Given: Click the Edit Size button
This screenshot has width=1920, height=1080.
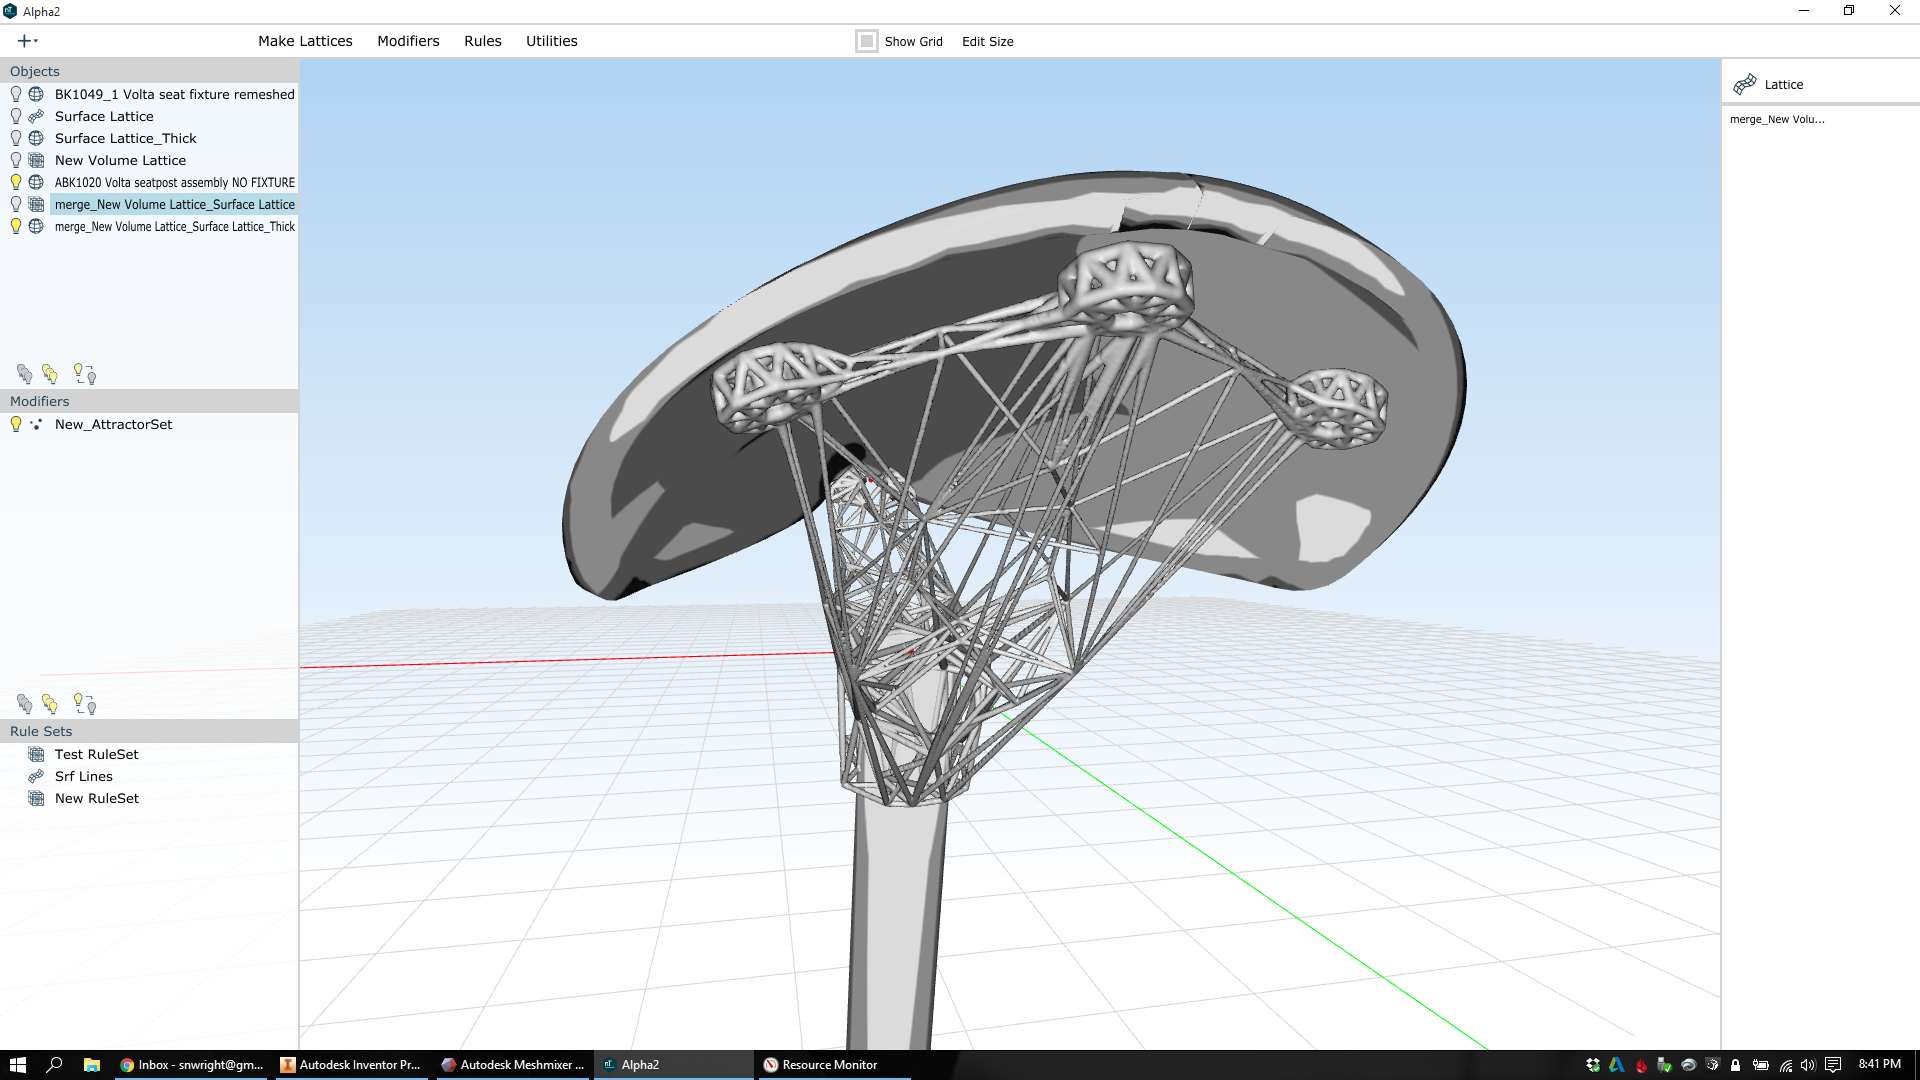Looking at the screenshot, I should point(988,42).
